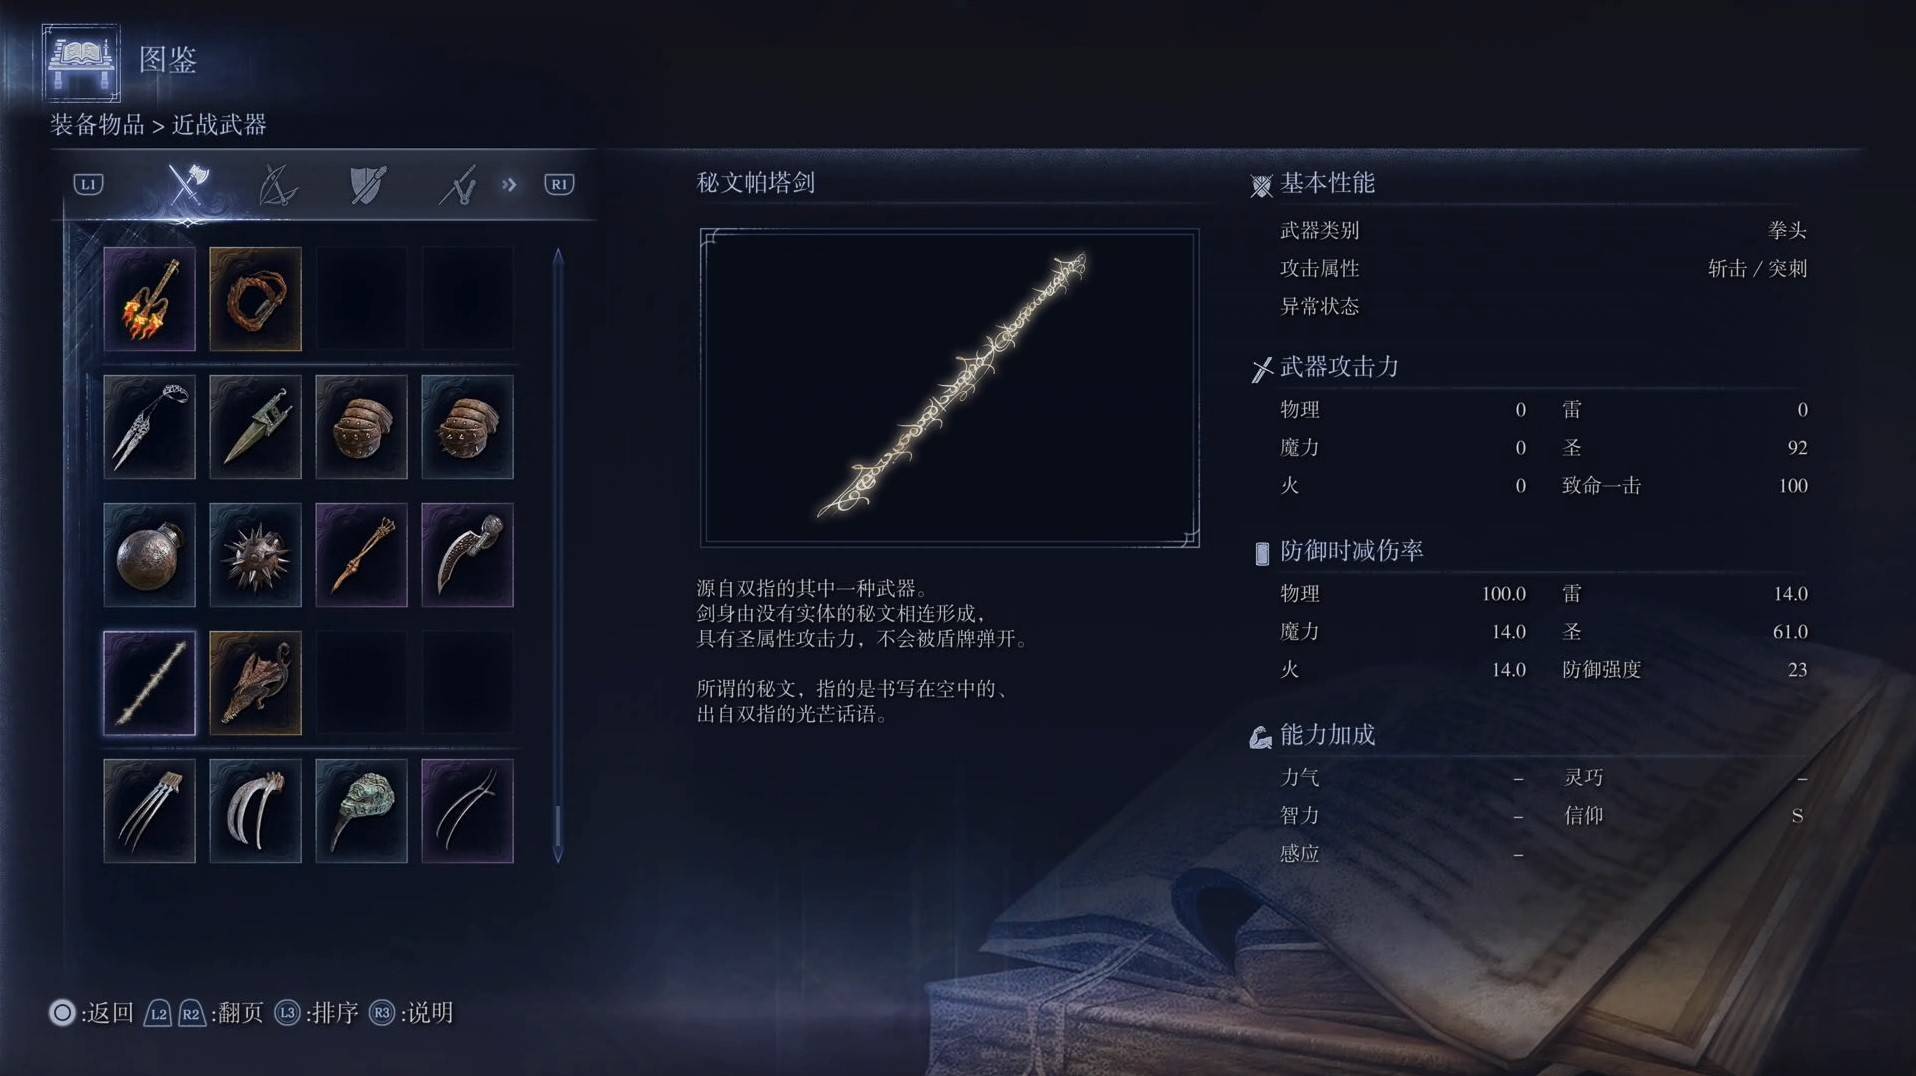The height and width of the screenshot is (1076, 1916).
Task: Click scrollbar down arrow in item list
Action: coord(558,855)
